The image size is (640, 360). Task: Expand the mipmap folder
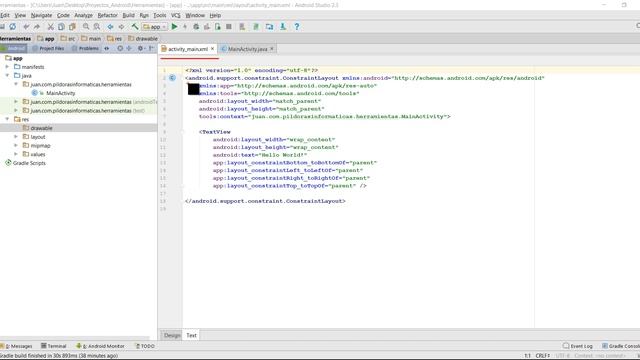pos(16,145)
